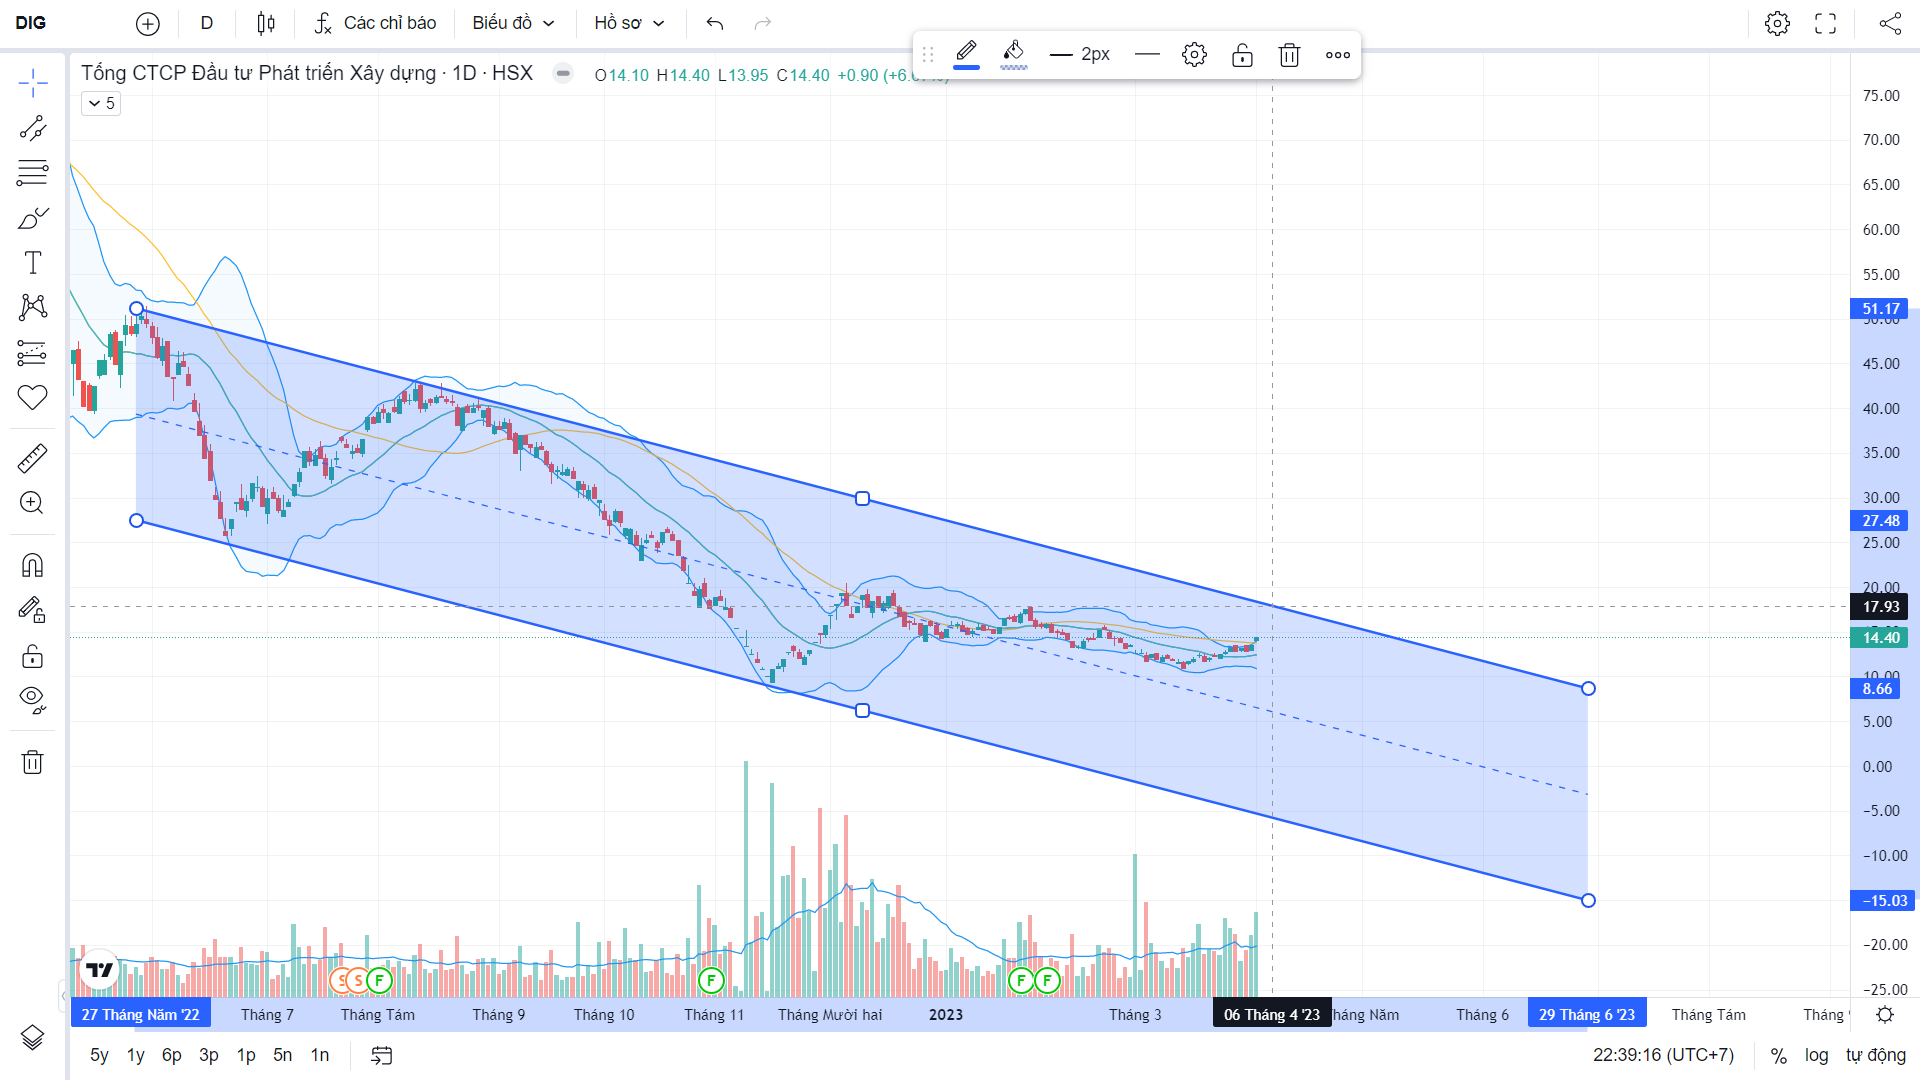The image size is (1920, 1080).
Task: Select the brush drawing tool
Action: pyautogui.click(x=32, y=218)
